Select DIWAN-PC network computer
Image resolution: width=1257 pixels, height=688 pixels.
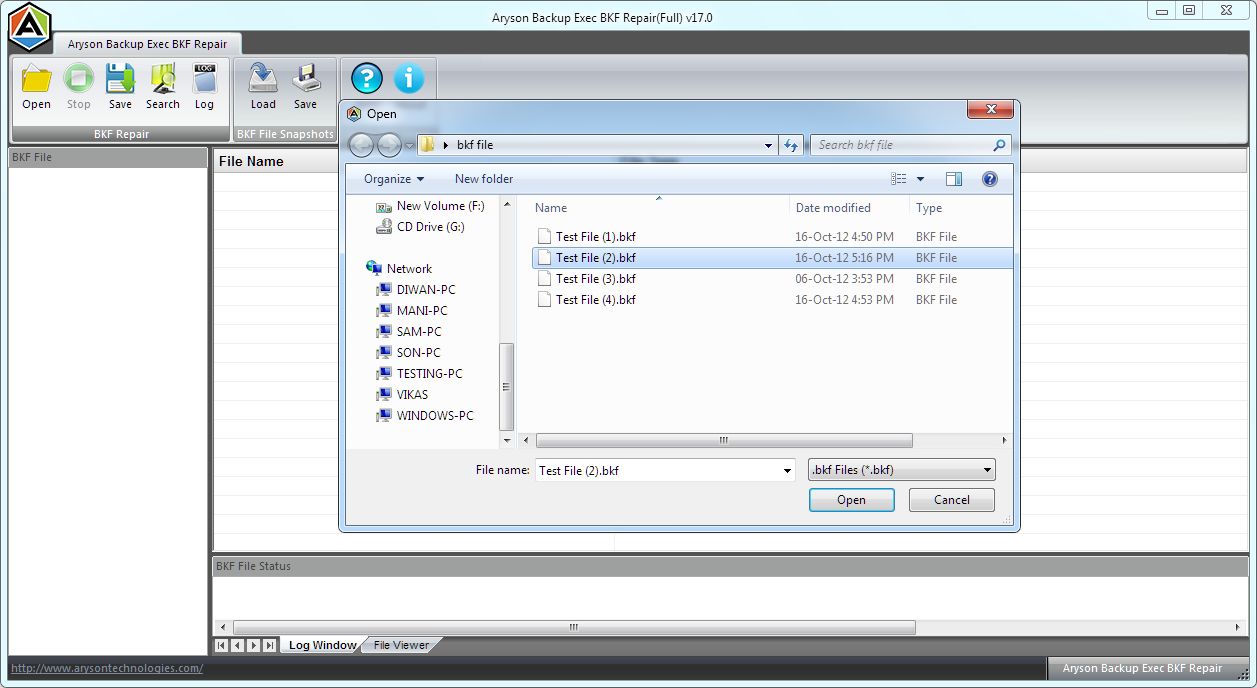click(x=415, y=290)
